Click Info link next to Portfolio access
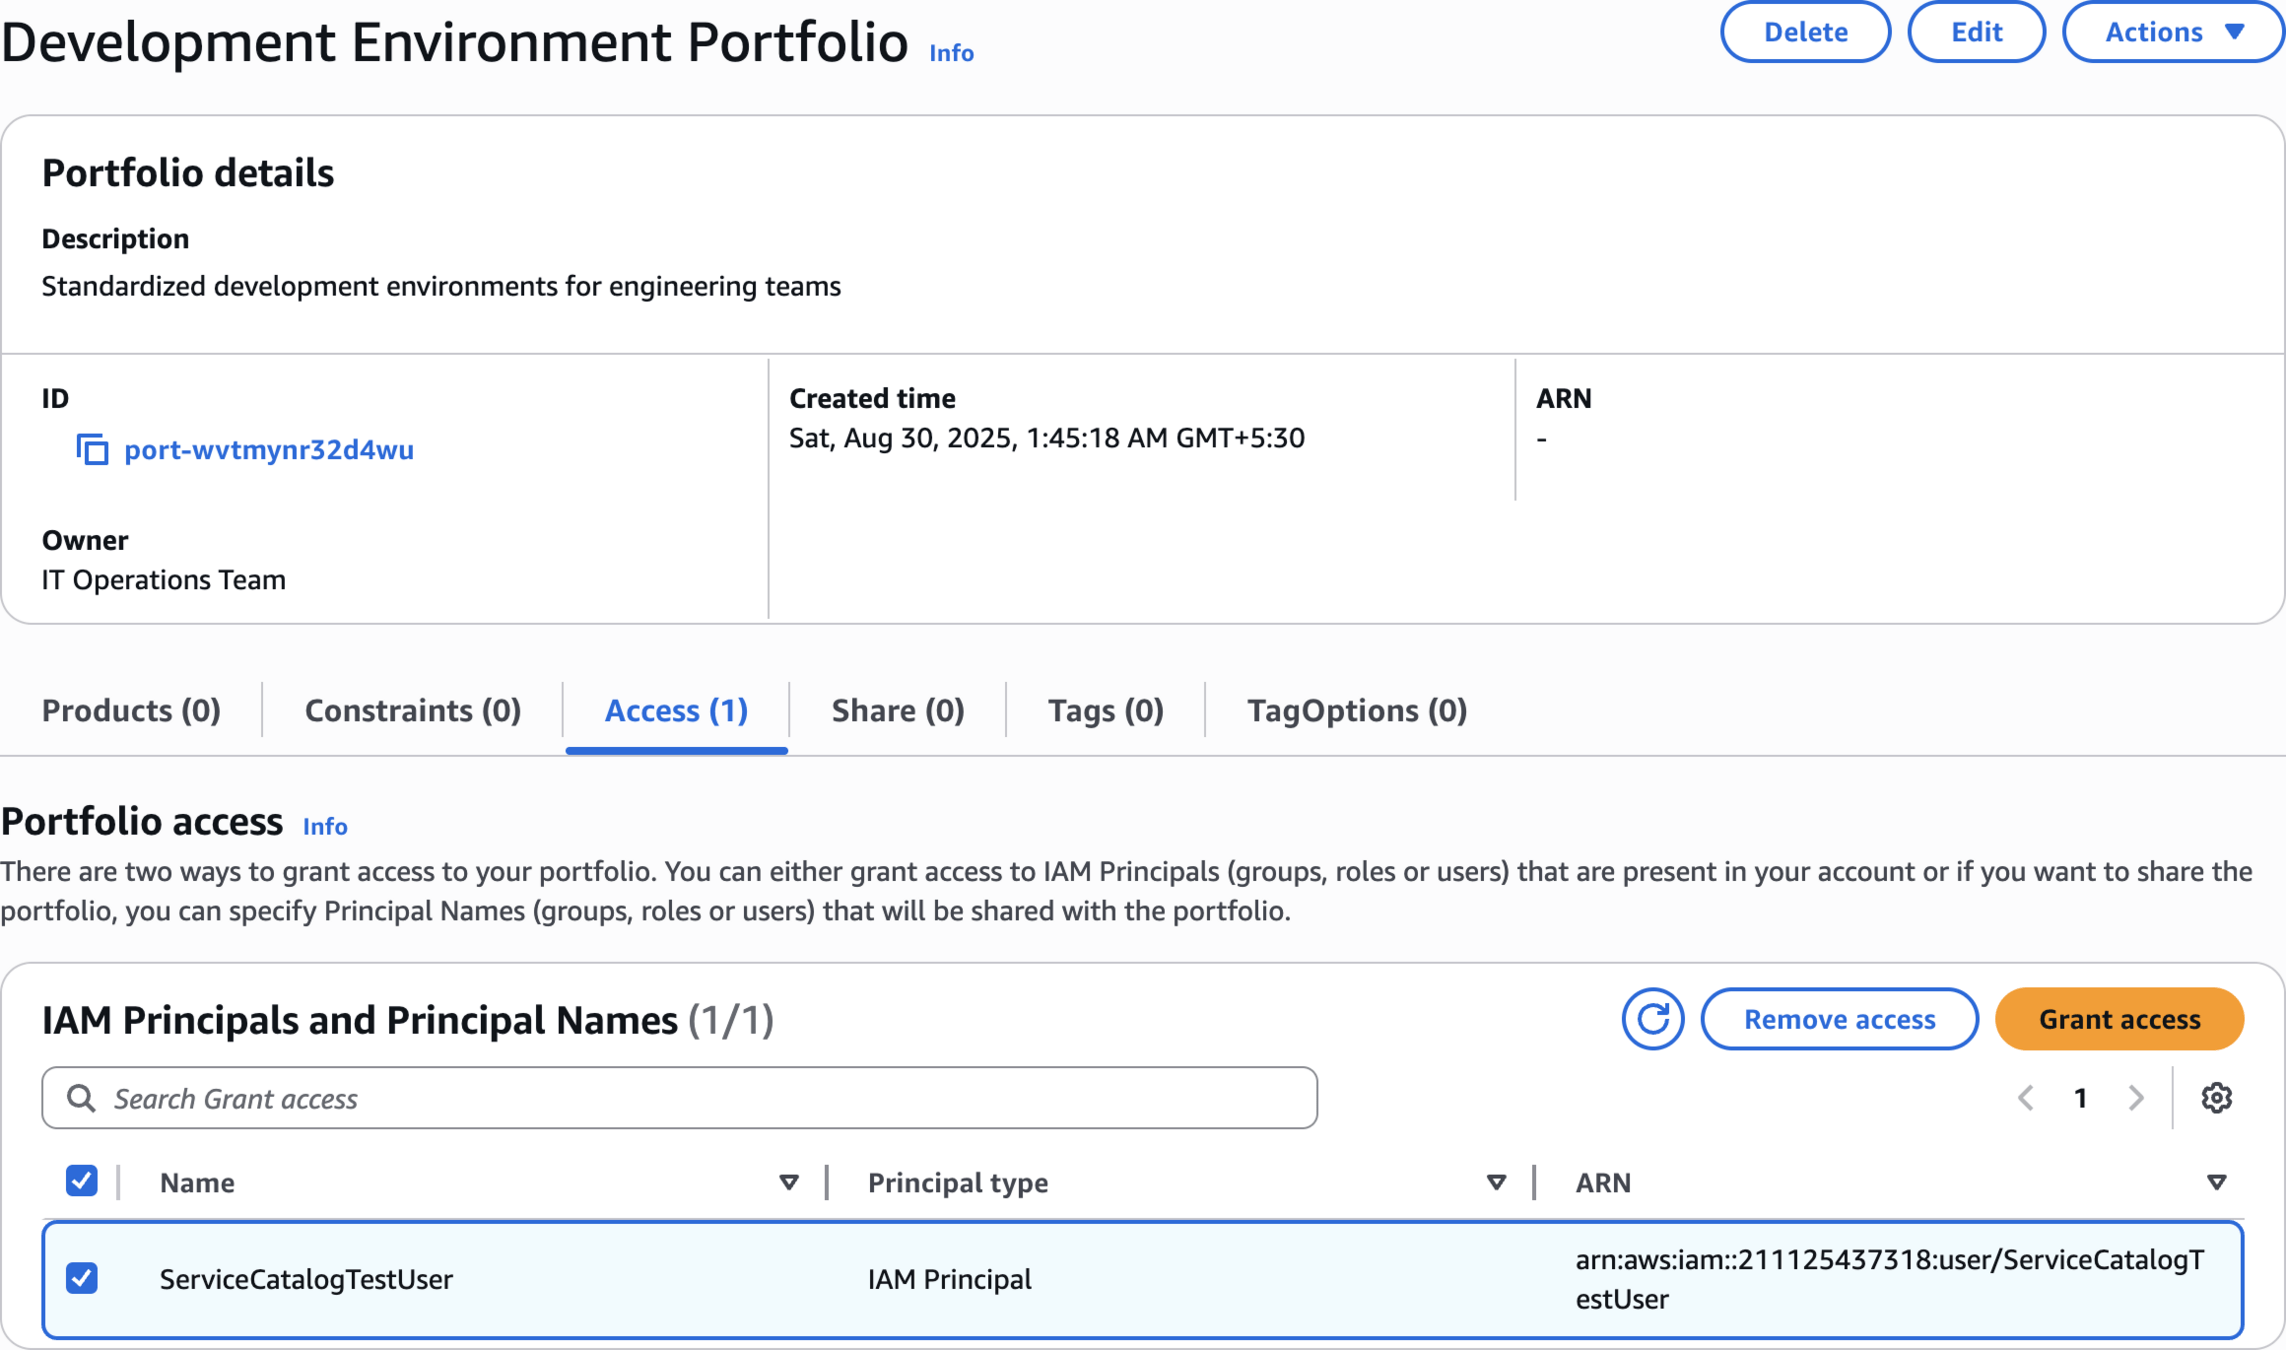 coord(325,826)
